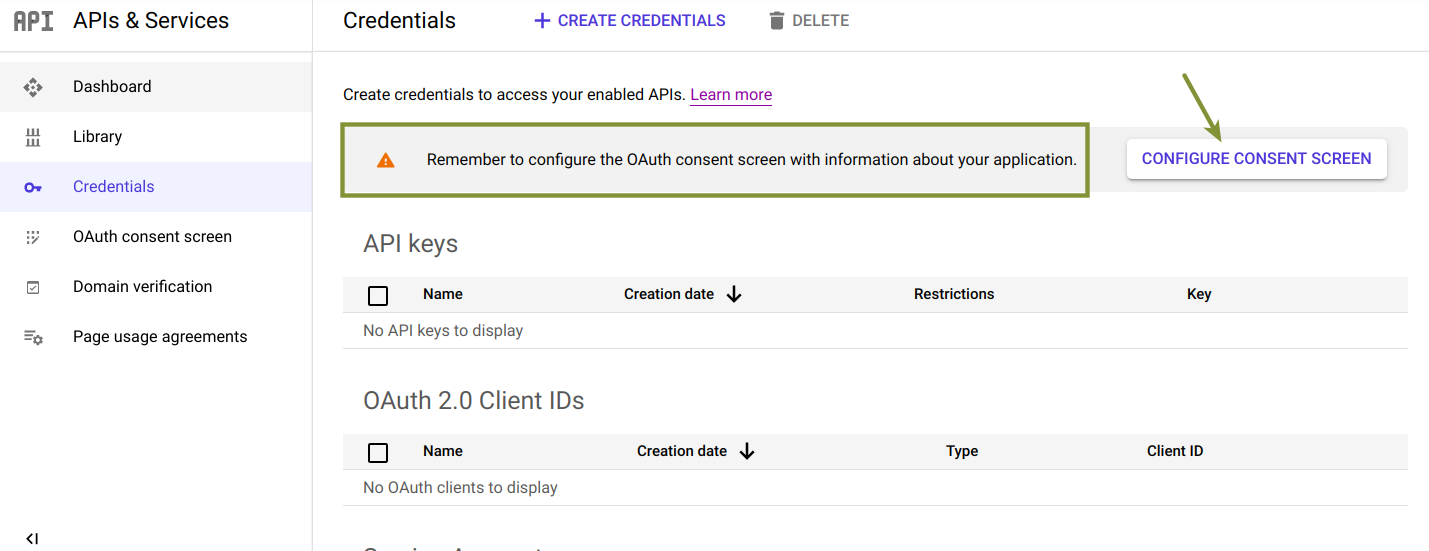Click the OAuth consent screen icon
1429x551 pixels.
tap(33, 237)
